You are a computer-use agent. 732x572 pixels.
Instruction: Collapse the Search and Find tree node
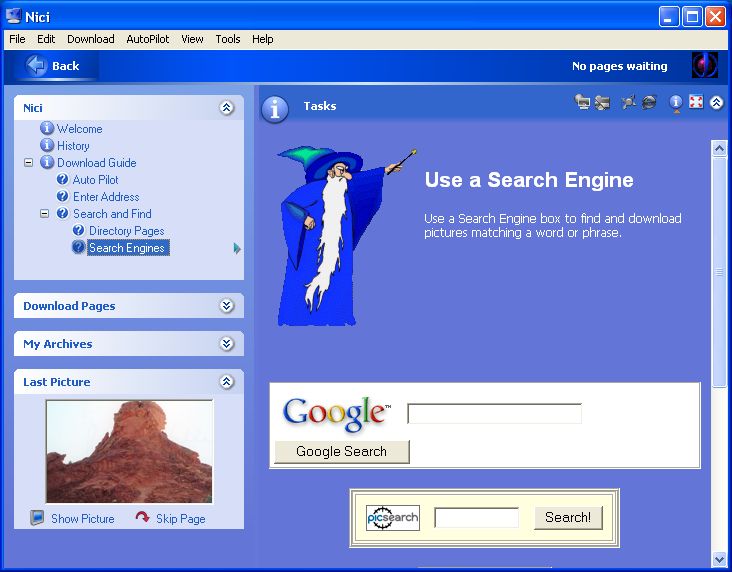coord(44,213)
